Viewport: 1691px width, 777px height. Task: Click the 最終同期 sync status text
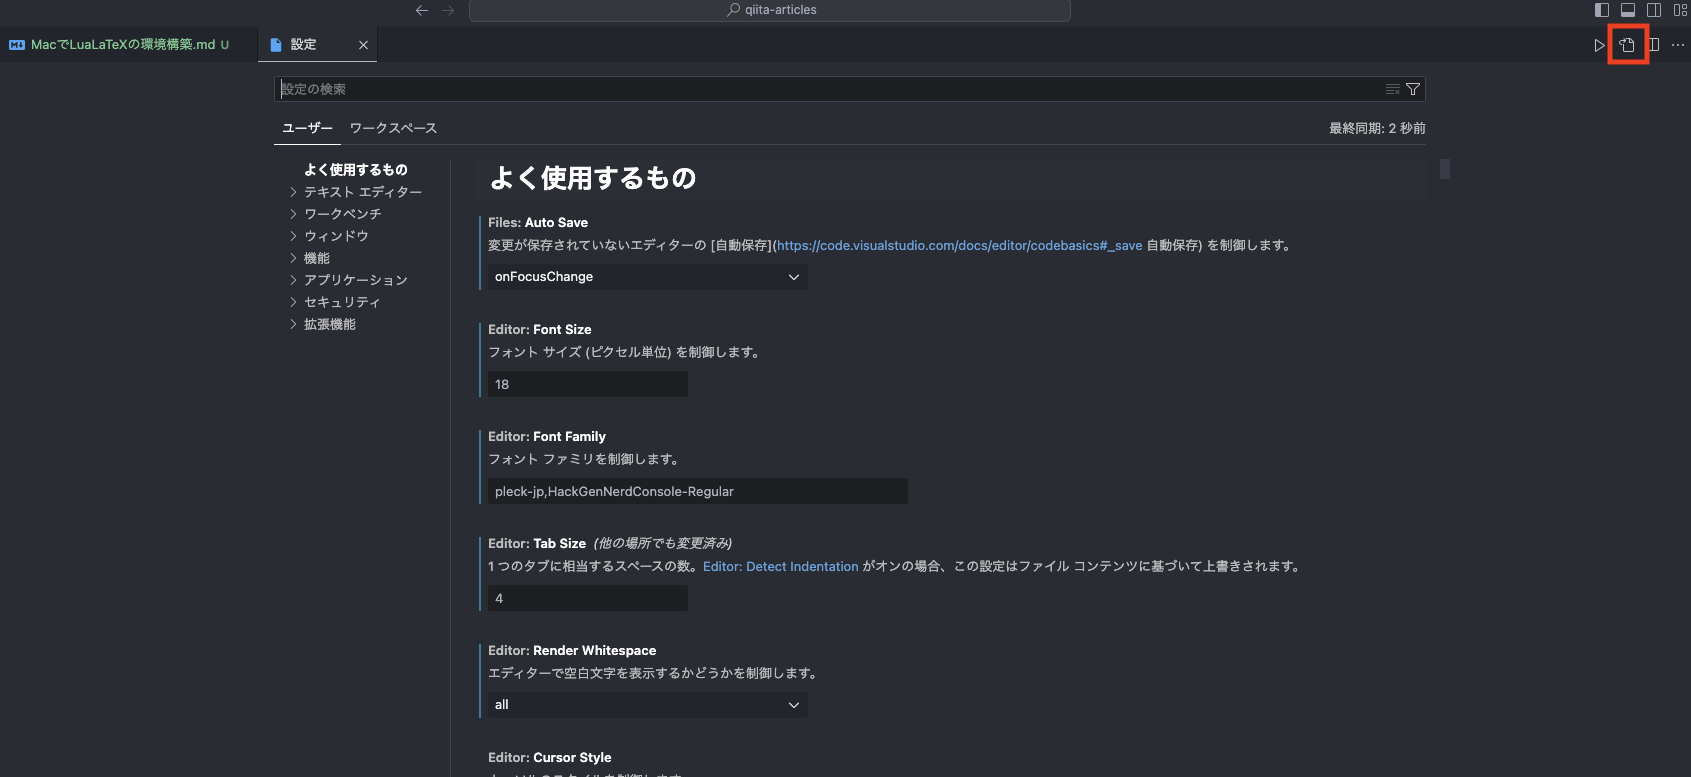[x=1377, y=128]
